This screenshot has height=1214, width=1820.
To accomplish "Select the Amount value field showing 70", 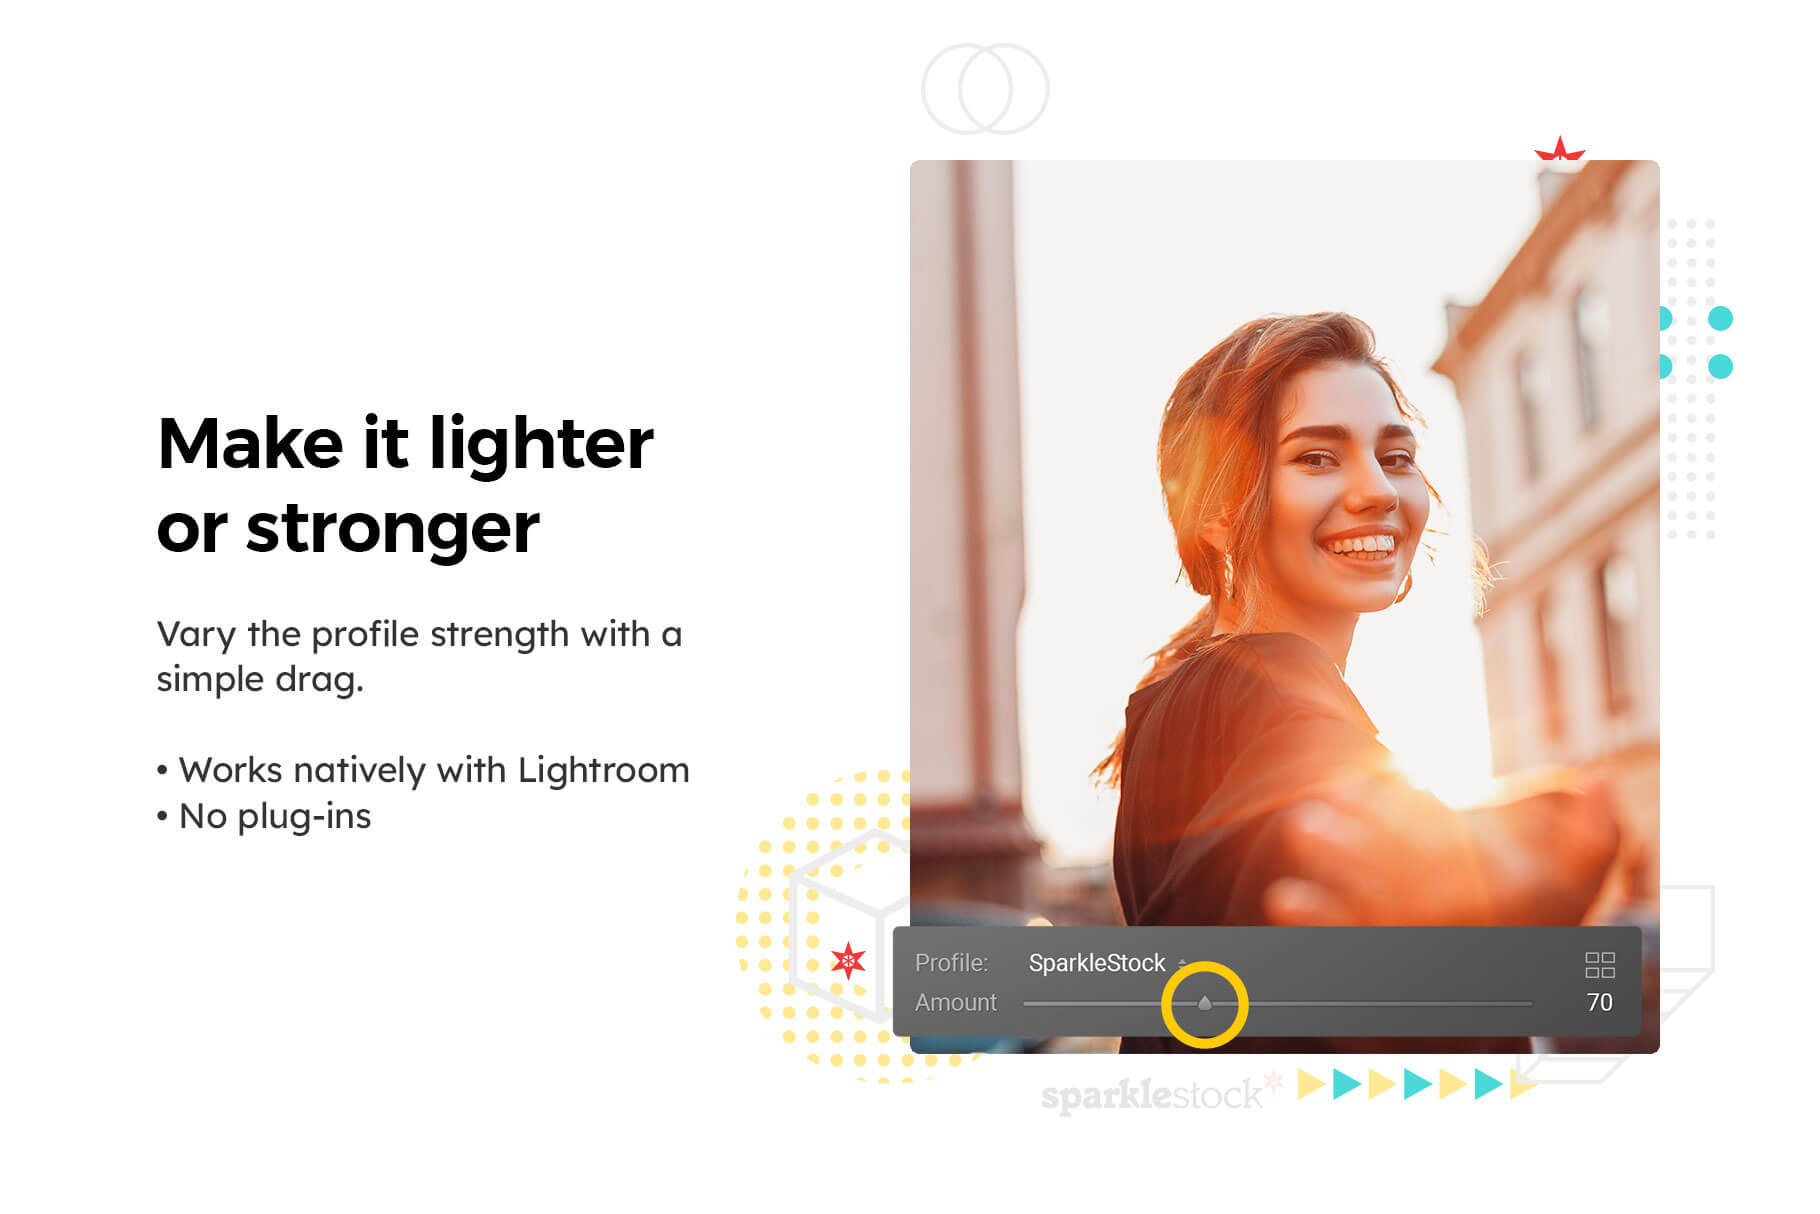I will coord(1599,1002).
